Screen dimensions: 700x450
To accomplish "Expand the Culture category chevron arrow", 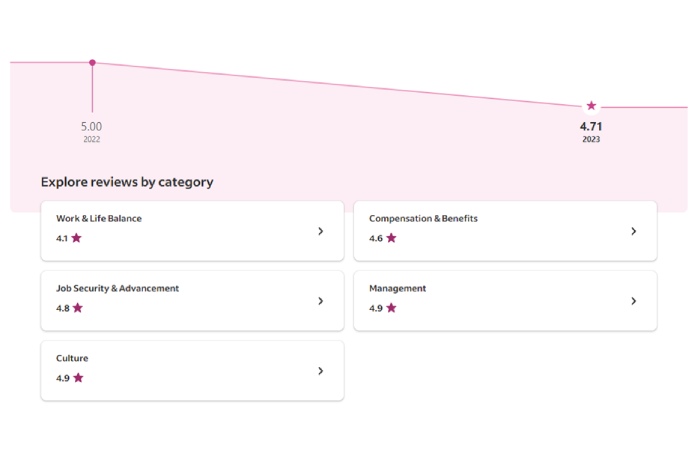I will click(x=320, y=371).
